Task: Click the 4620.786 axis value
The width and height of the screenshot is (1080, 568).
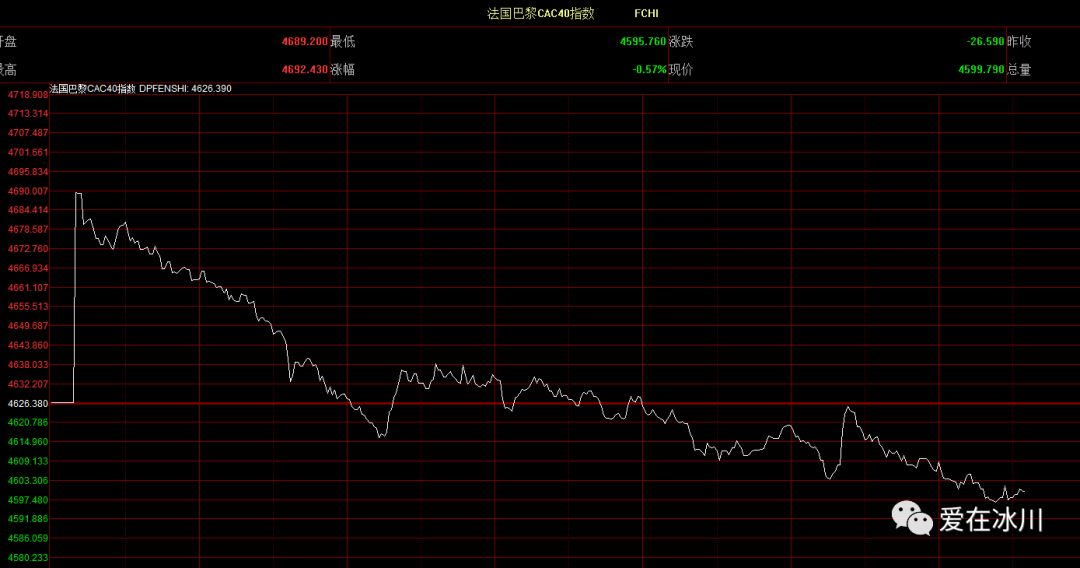Action: 28,422
